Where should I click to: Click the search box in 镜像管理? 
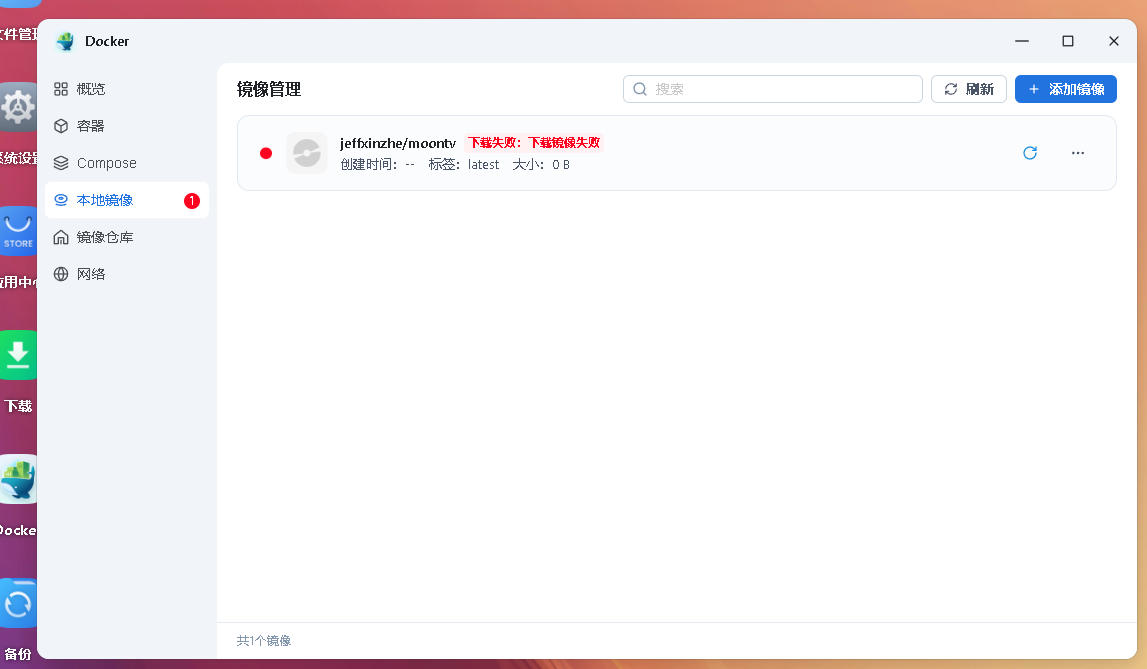pos(772,89)
